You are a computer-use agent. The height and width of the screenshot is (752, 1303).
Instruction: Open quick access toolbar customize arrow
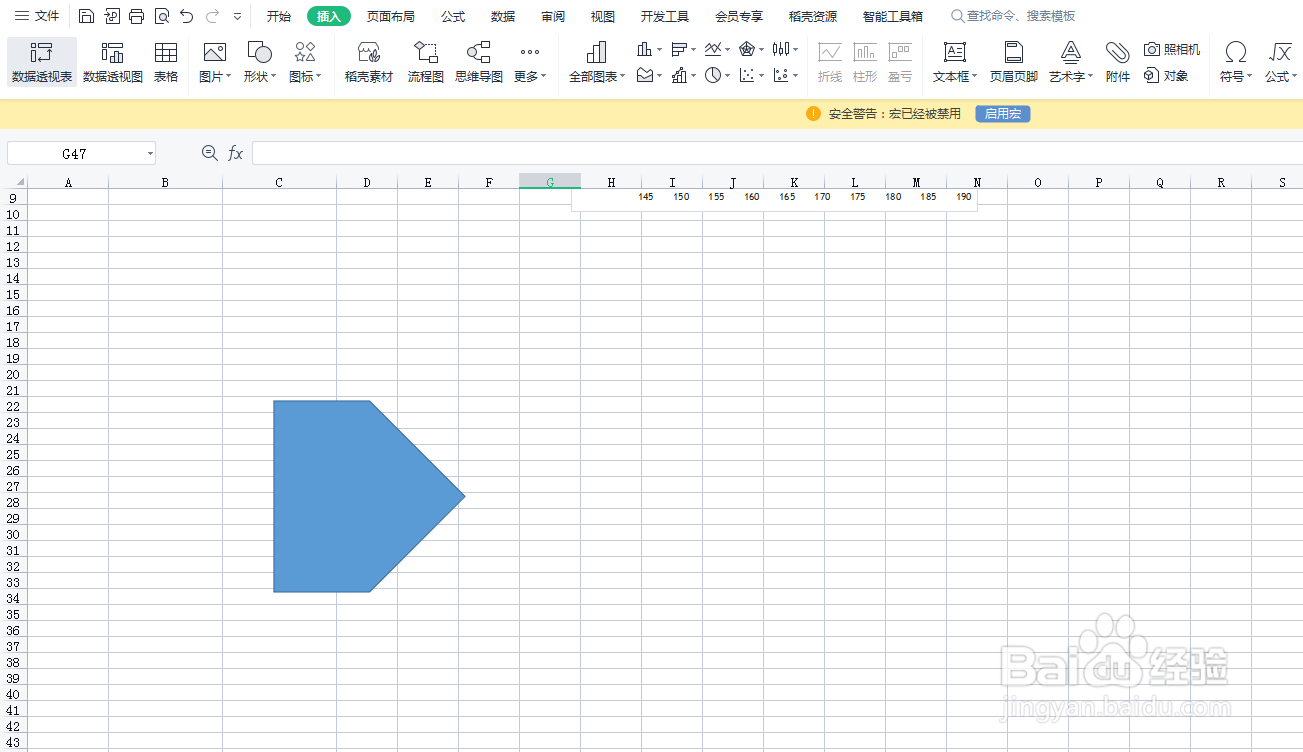(x=237, y=17)
